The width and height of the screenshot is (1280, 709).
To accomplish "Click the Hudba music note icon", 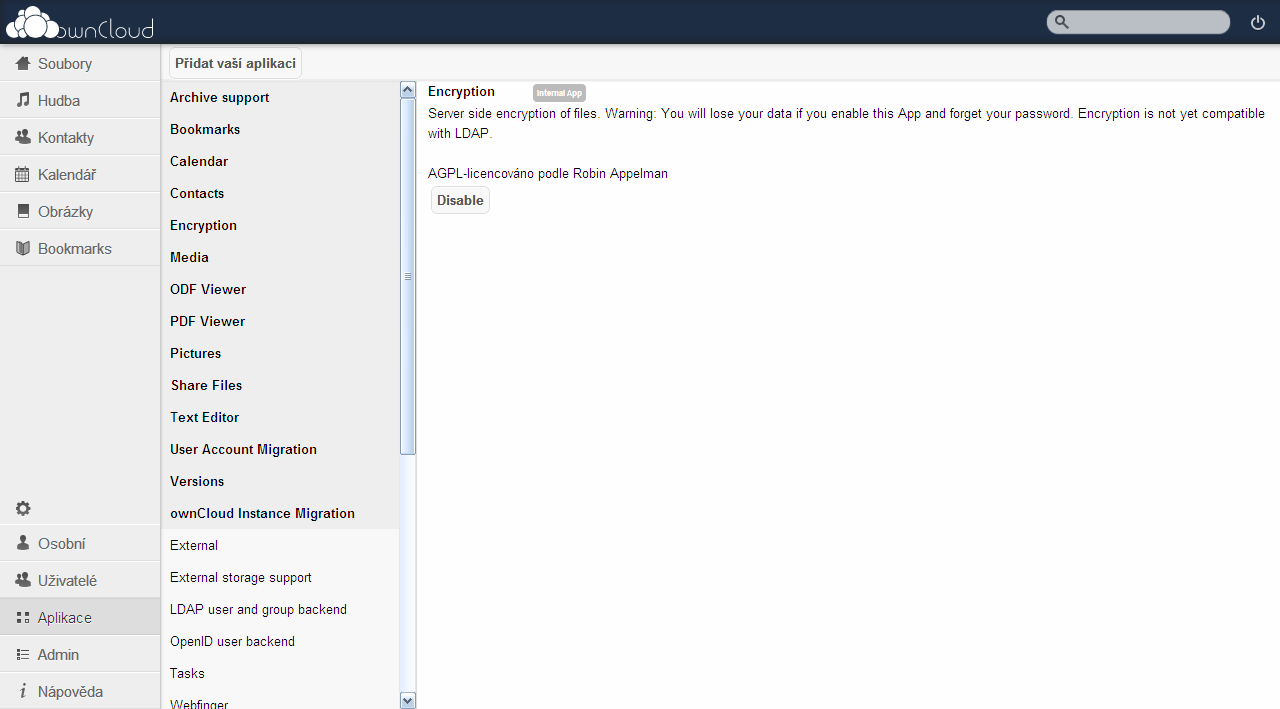I will [23, 101].
